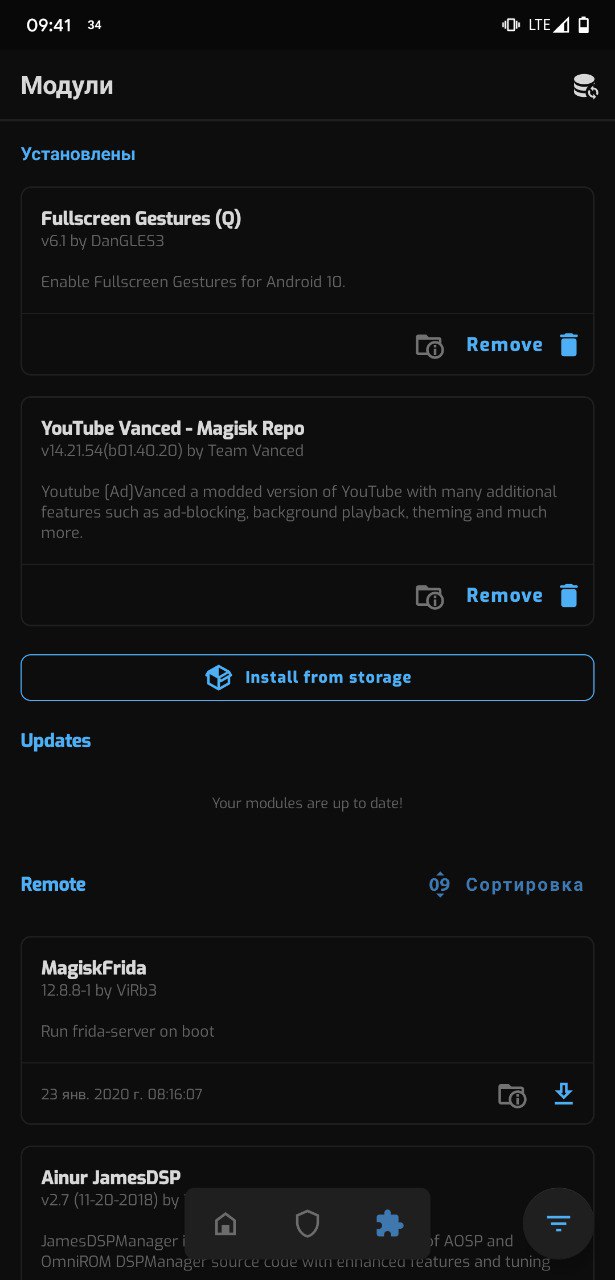615x1280 pixels.
Task: Tap trash icon for YouTube Vanced module
Action: [569, 596]
